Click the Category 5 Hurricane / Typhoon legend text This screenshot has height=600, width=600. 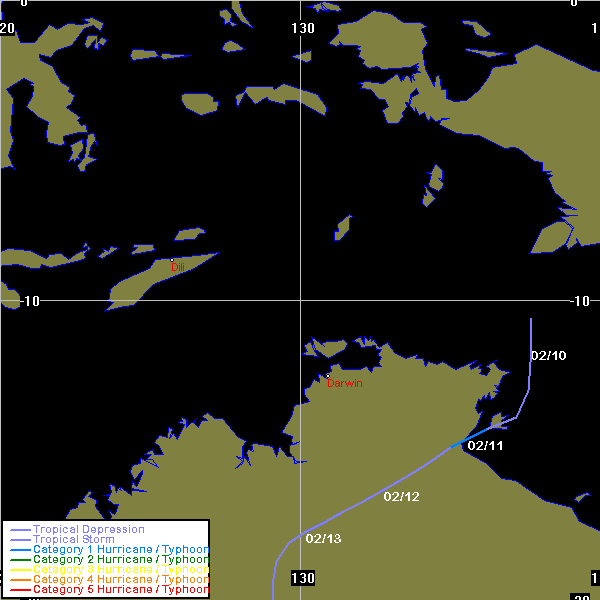tap(120, 590)
